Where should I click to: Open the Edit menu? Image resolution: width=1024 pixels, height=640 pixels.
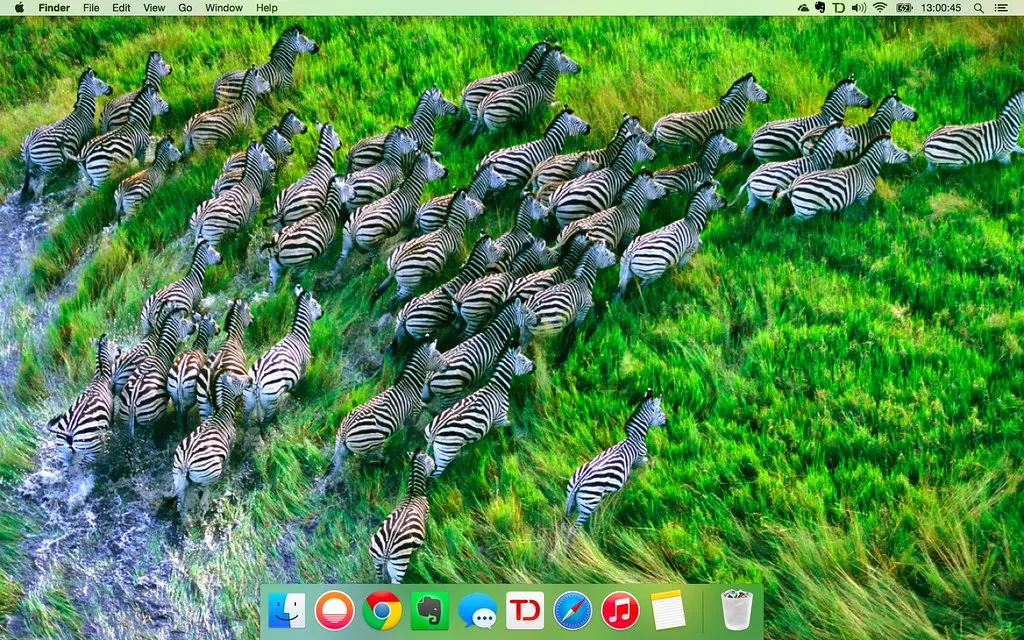pos(121,8)
